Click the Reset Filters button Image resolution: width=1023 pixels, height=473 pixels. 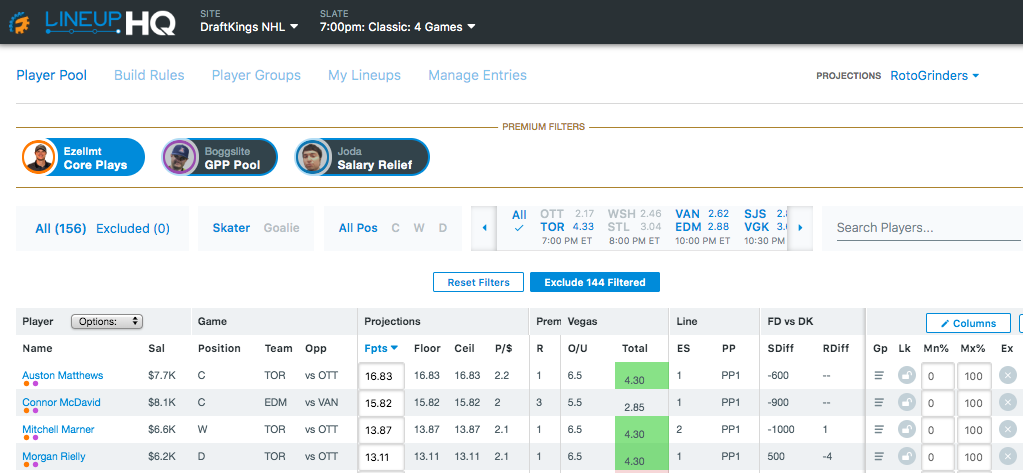(x=478, y=282)
